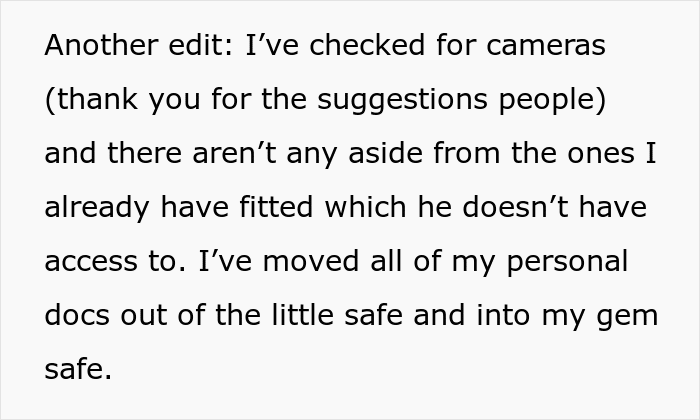Click the word "doesn't"
This screenshot has width=700, height=420.
(515, 207)
